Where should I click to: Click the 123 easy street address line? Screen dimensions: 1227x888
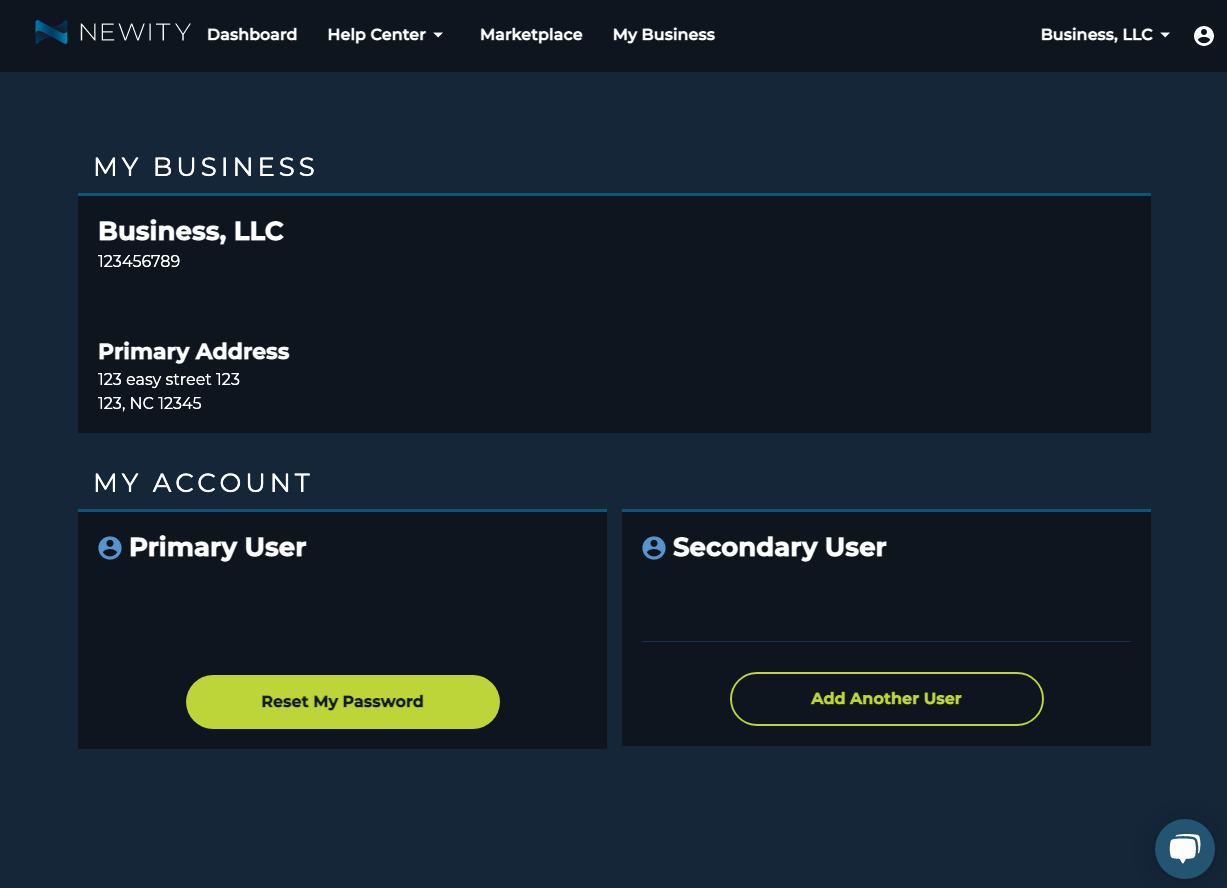coord(169,380)
